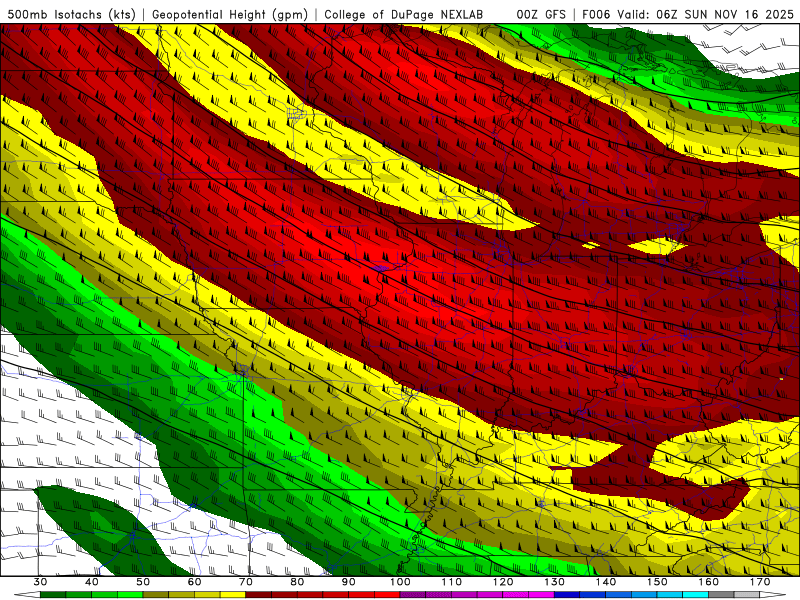Click the 160 value on the color scale

tap(709, 582)
